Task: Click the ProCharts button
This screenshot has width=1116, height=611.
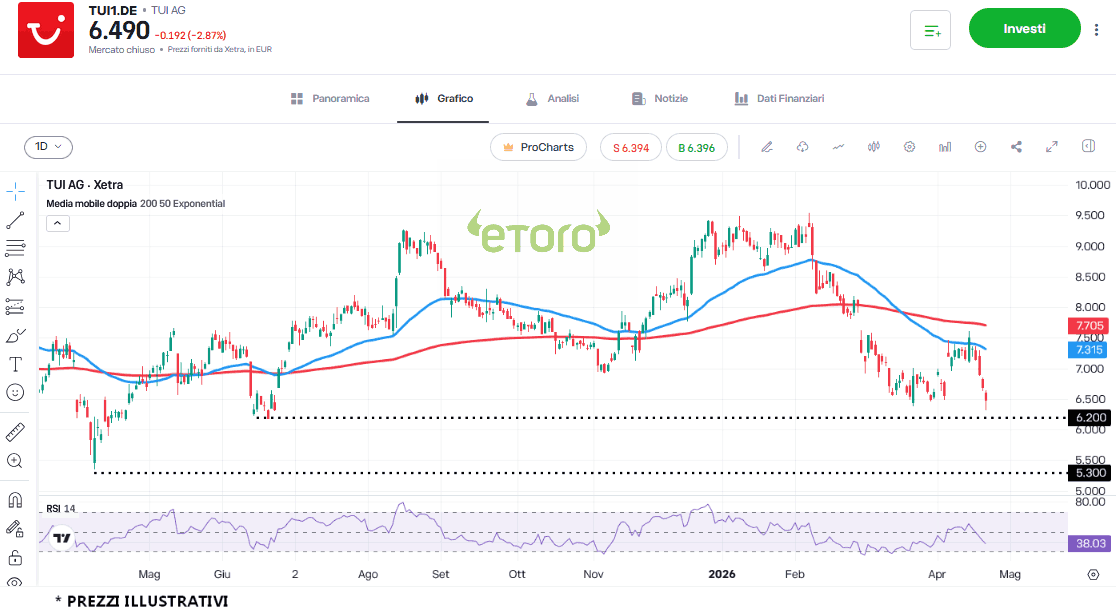Action: coord(538,147)
